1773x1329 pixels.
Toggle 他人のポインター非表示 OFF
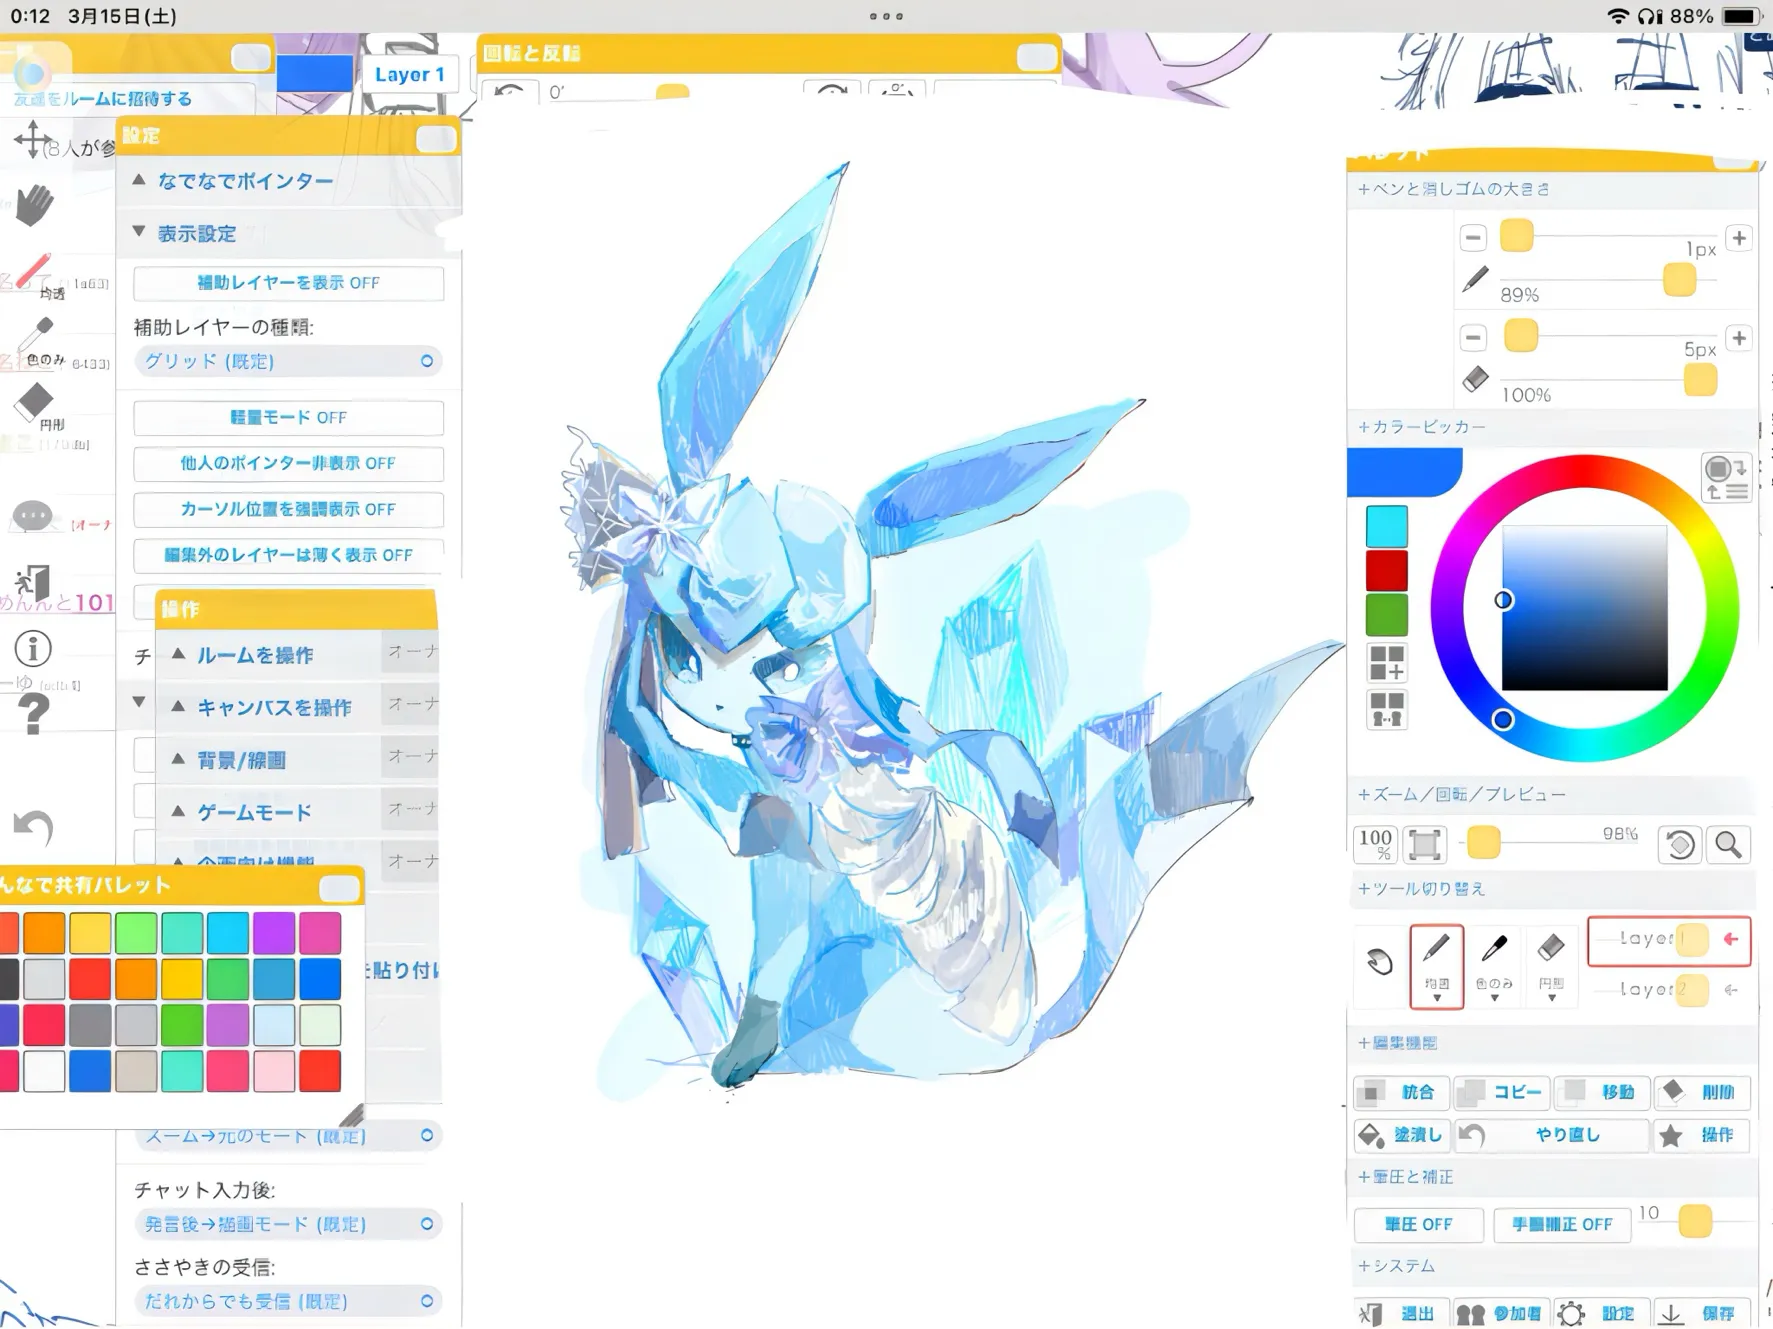[288, 464]
